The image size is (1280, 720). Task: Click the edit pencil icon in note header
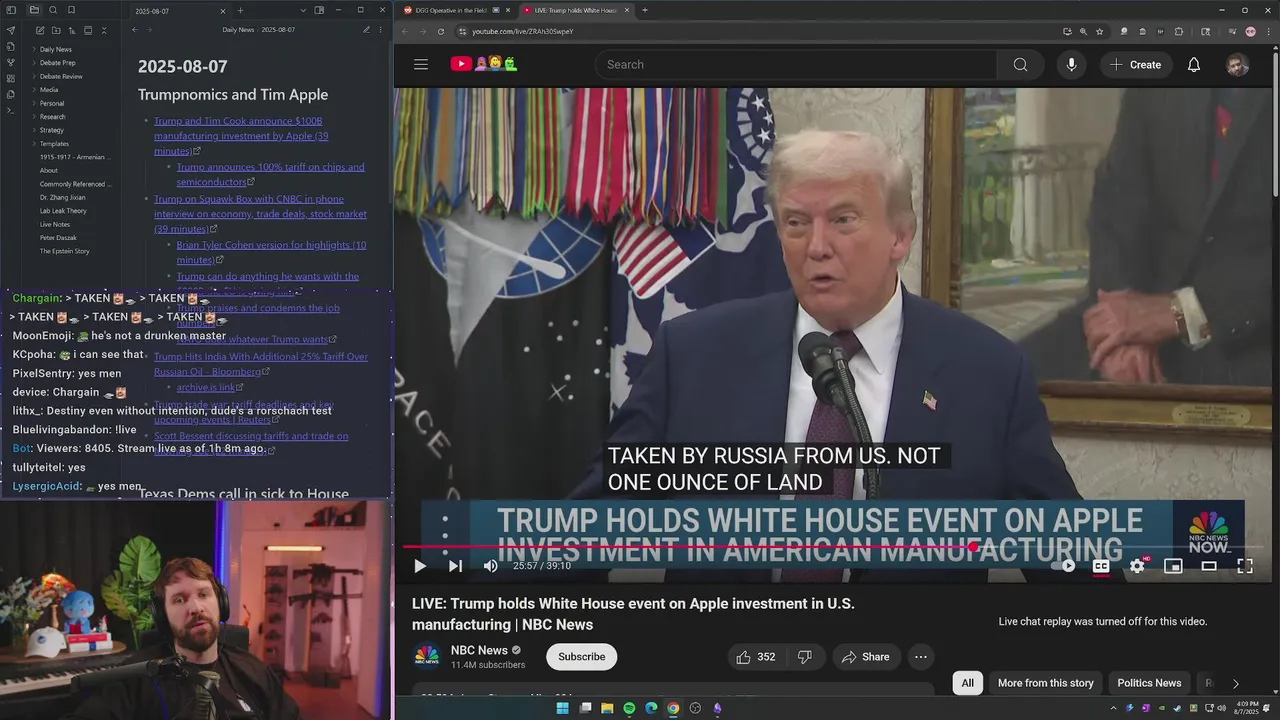coord(366,30)
